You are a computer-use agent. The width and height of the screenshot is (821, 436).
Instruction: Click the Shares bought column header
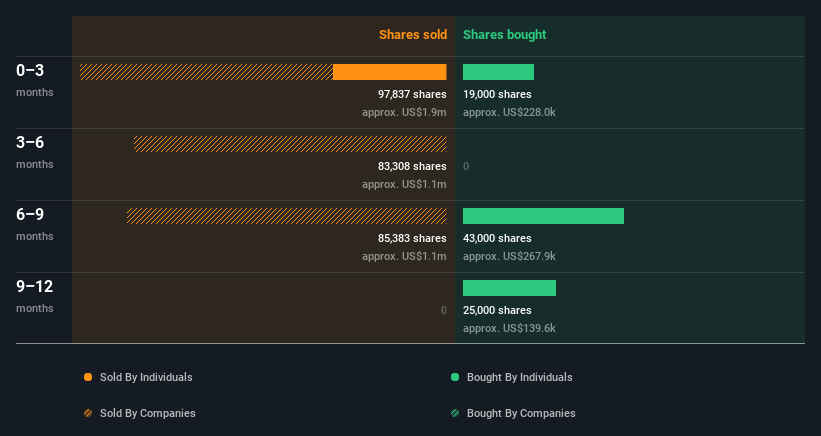point(504,35)
